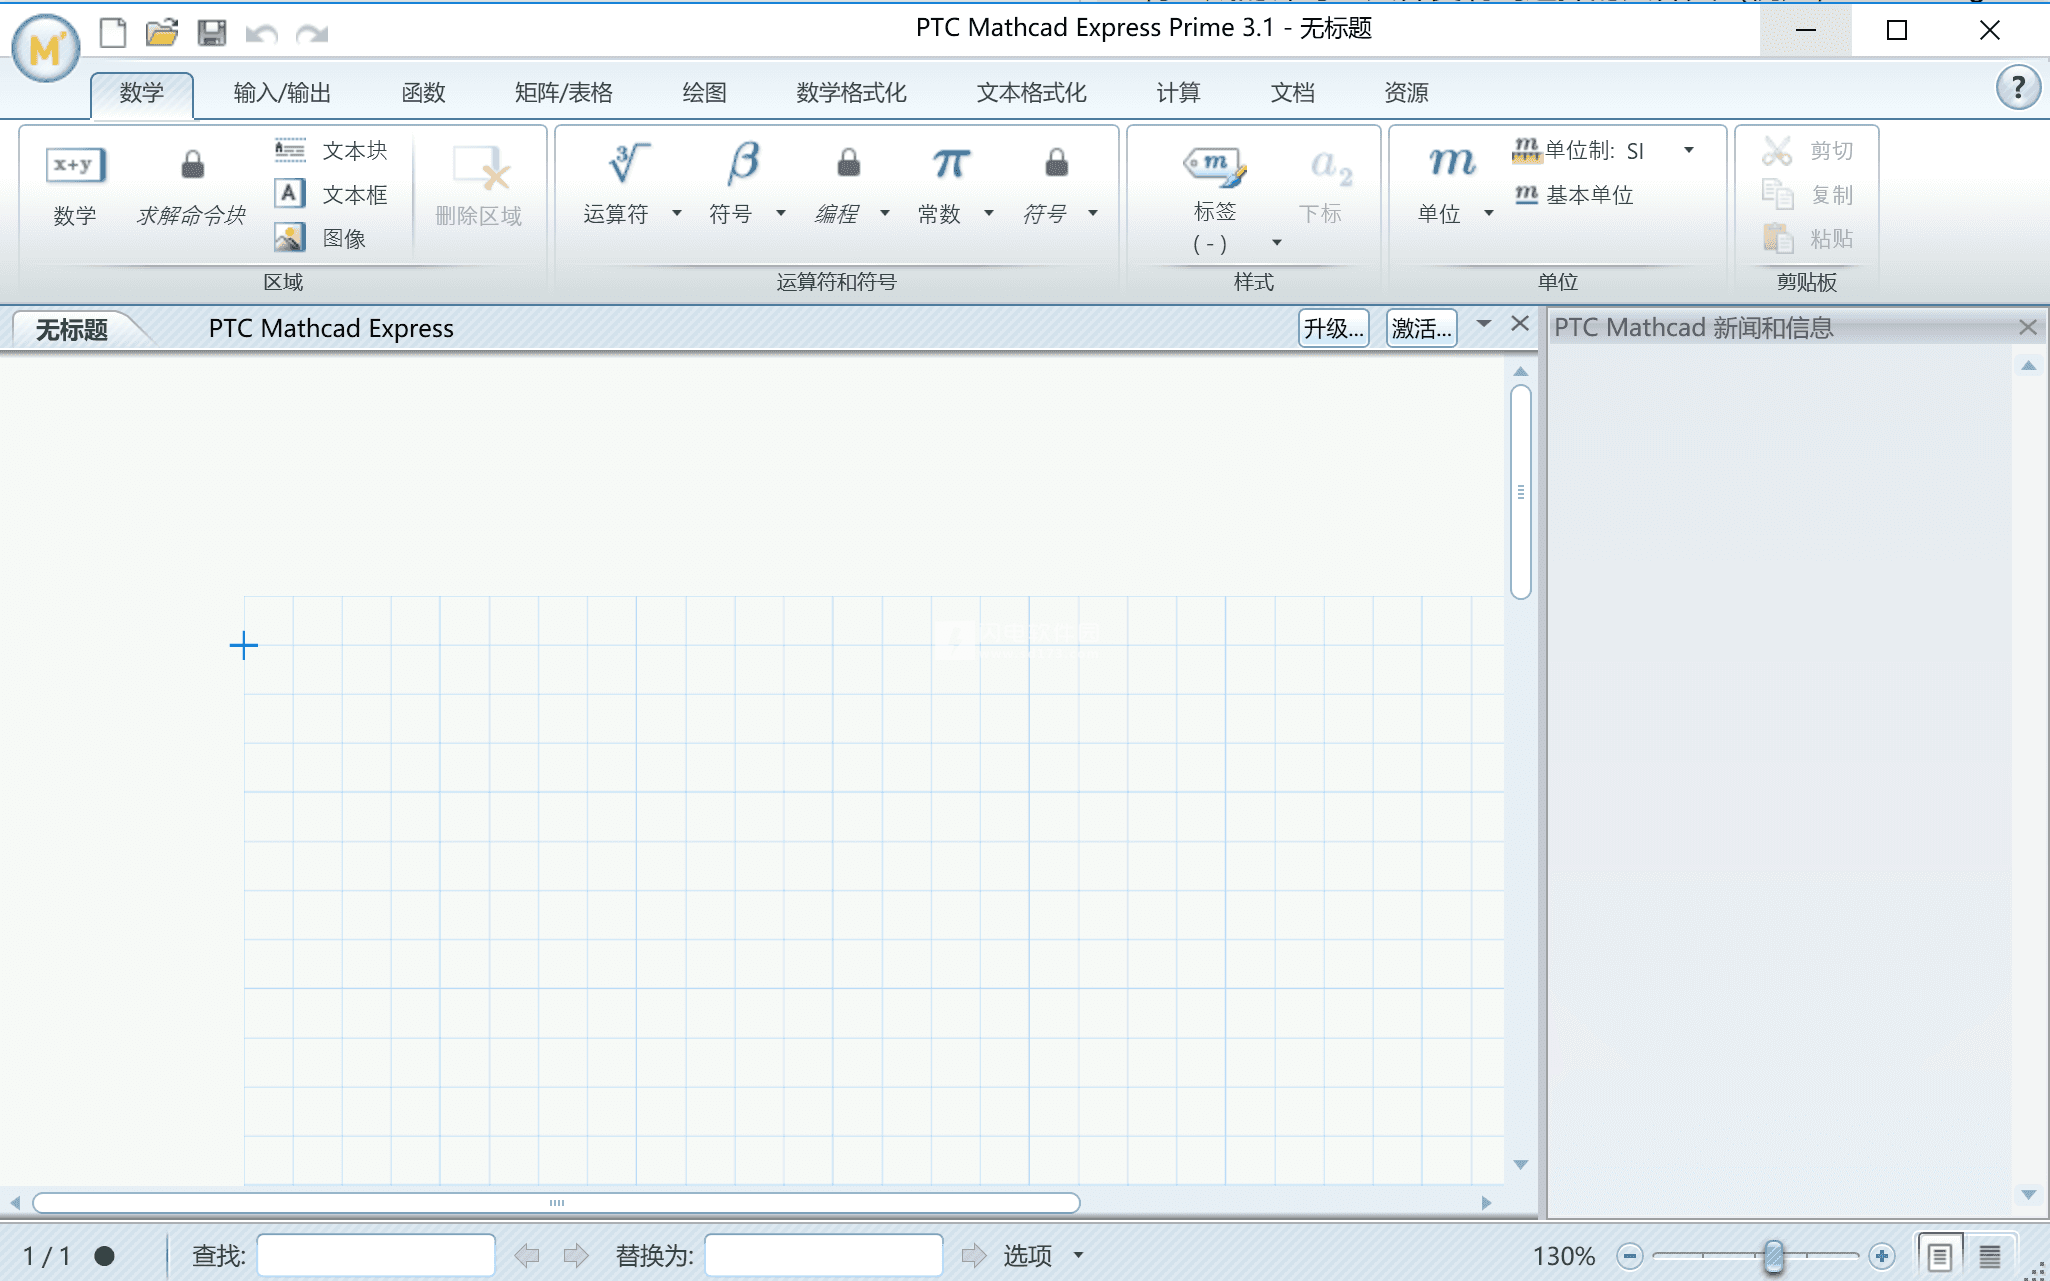Switch to page view layout in status bar
This screenshot has height=1281, width=2050.
click(x=1940, y=1255)
